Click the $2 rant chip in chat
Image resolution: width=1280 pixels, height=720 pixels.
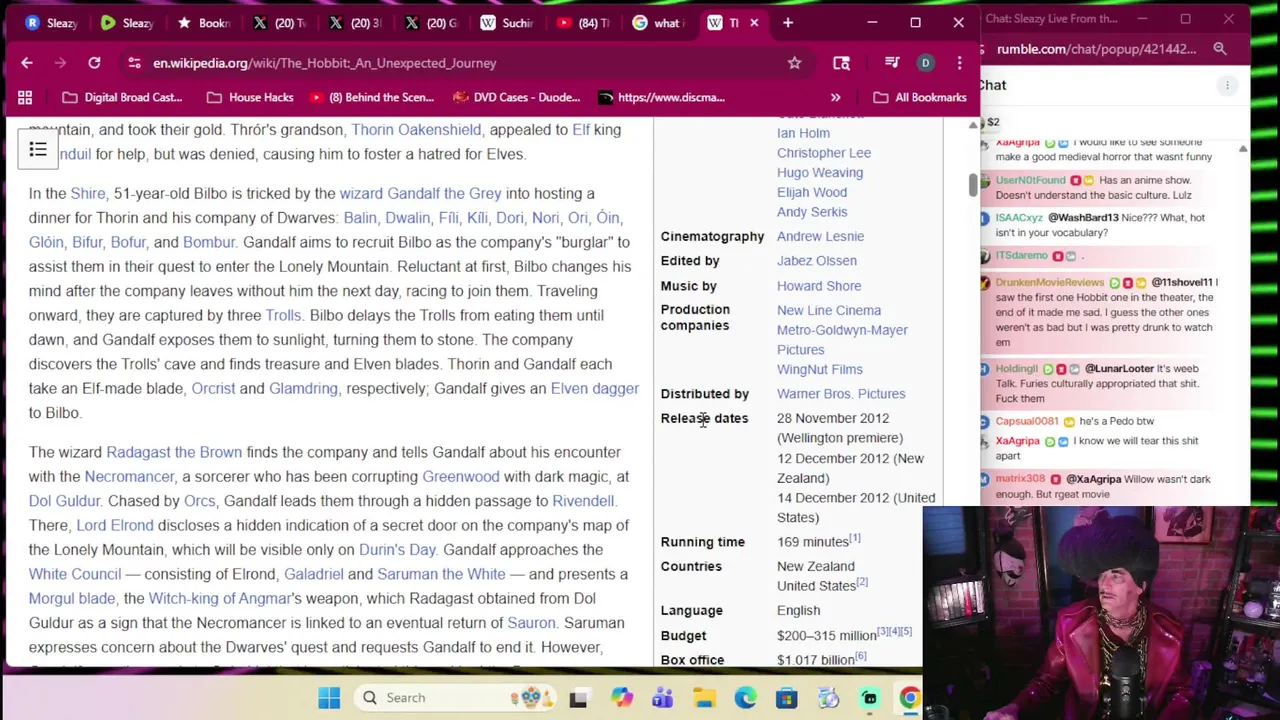coord(990,122)
